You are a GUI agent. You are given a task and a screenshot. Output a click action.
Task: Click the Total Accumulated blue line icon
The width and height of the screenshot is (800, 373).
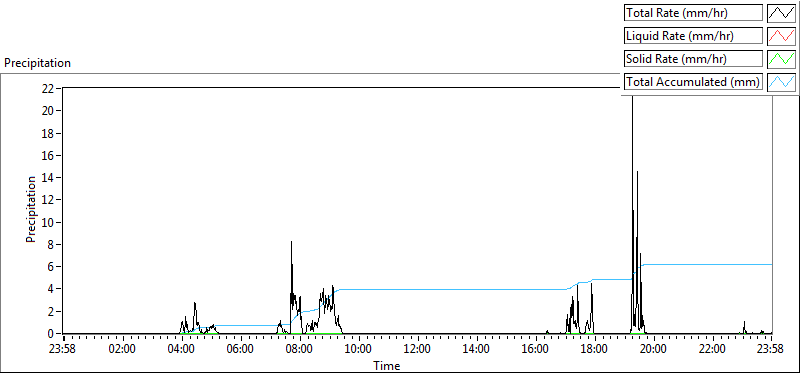[x=782, y=82]
